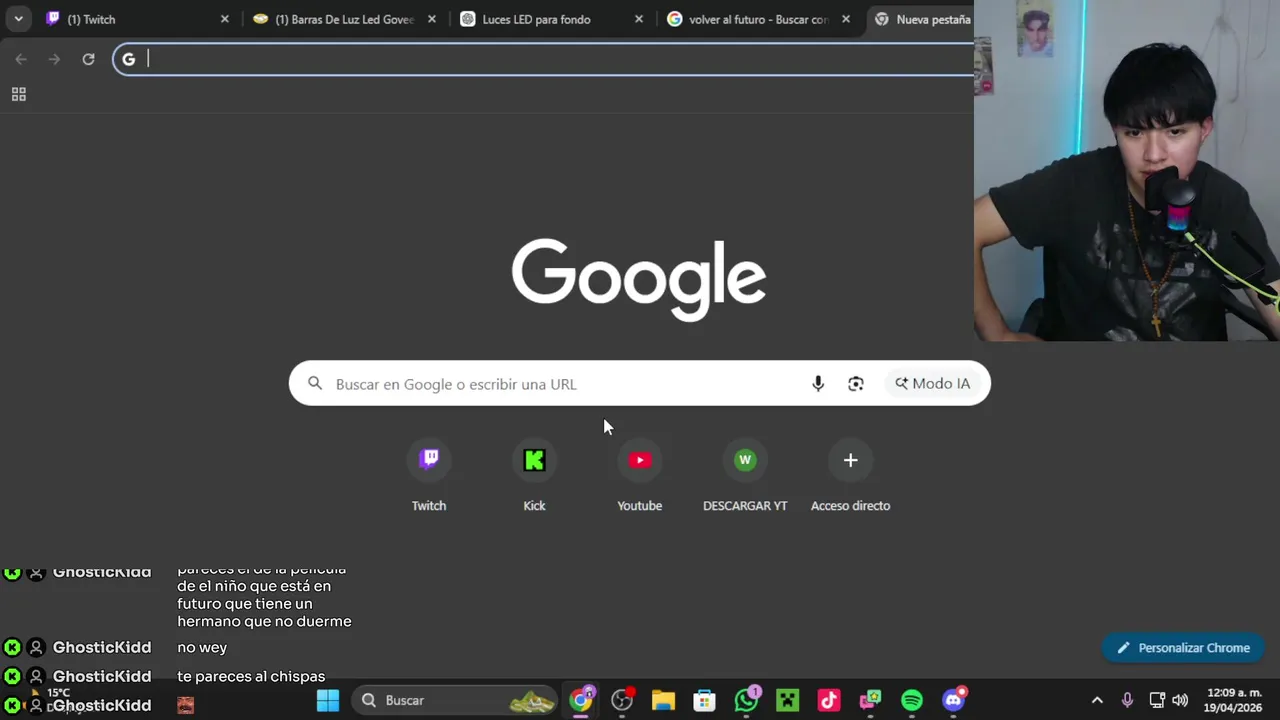Click the webcam overlay feed
Image resolution: width=1280 pixels, height=720 pixels.
click(x=1127, y=170)
